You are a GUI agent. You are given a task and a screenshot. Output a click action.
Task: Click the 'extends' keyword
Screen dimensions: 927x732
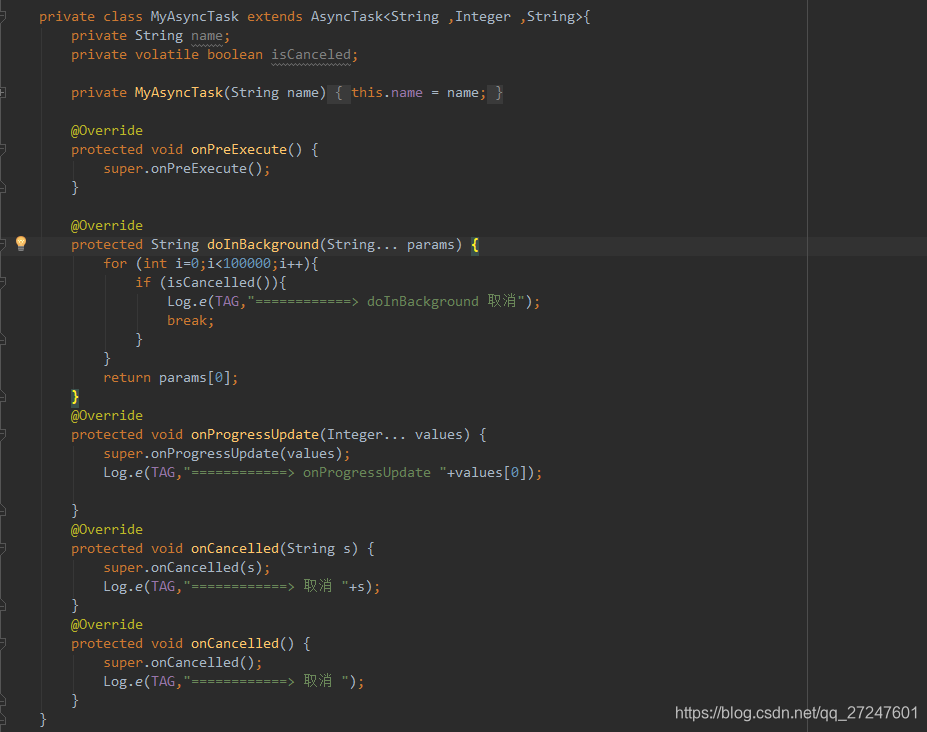[x=275, y=17]
